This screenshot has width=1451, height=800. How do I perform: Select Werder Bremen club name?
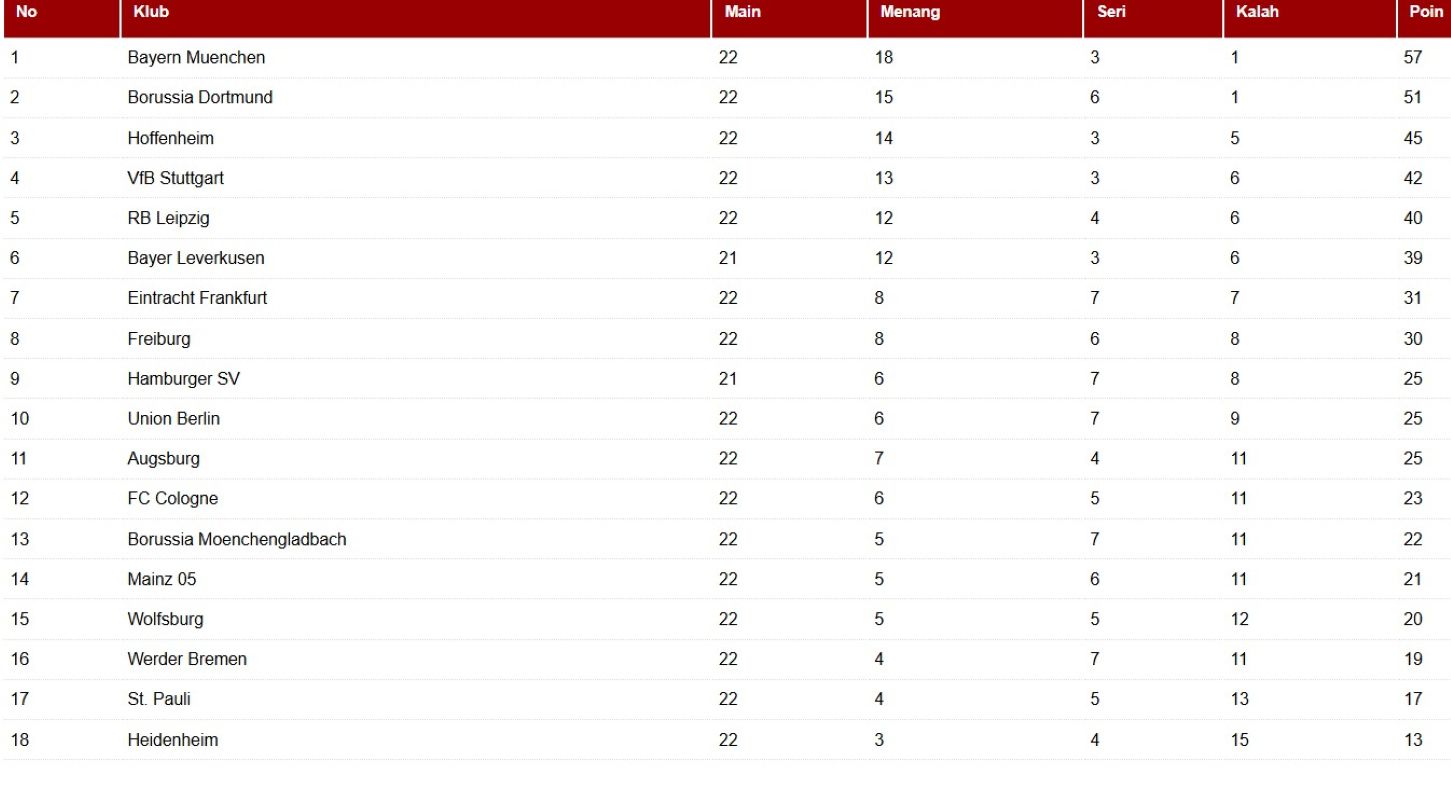[187, 659]
